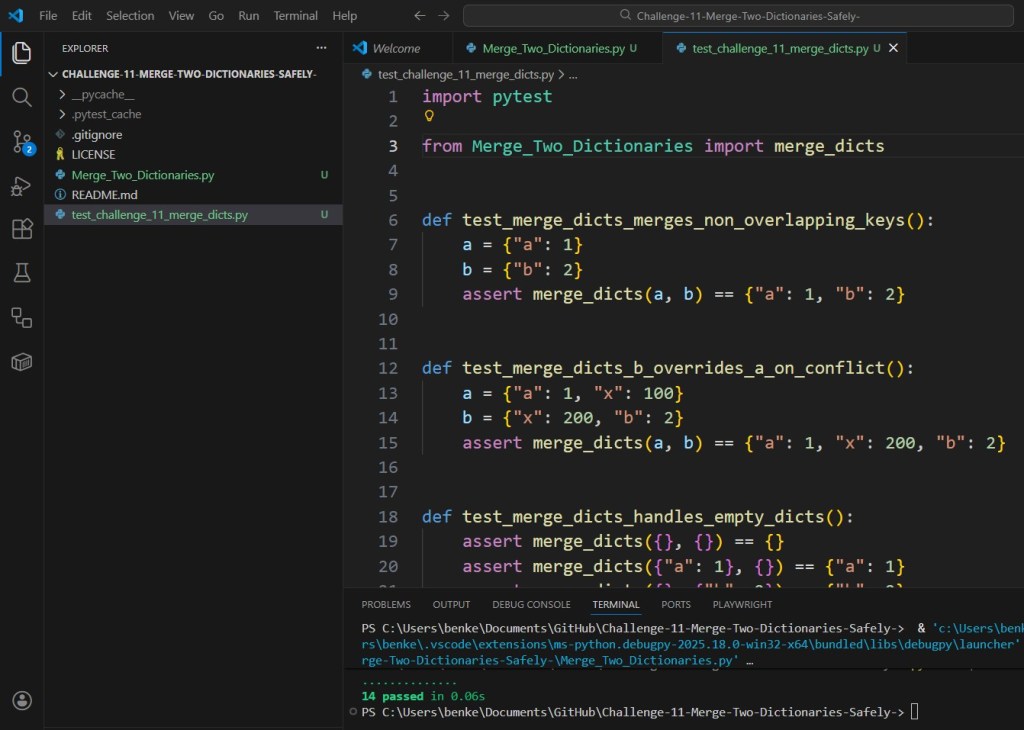1024x730 pixels.
Task: Navigate back with the back arrow
Action: tap(419, 15)
